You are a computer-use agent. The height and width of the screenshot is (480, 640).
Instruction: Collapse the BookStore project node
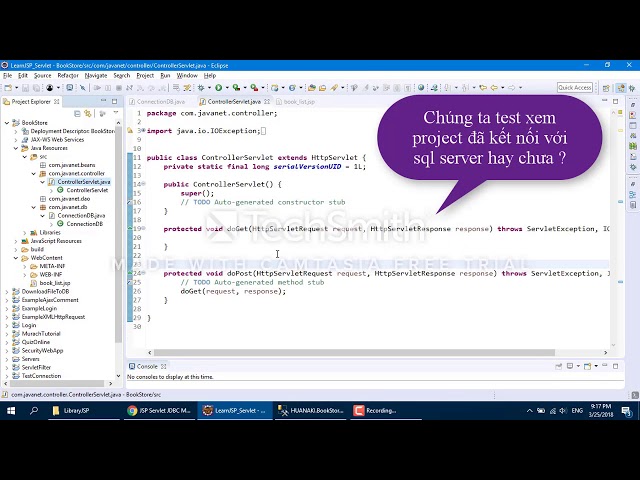pyautogui.click(x=7, y=122)
